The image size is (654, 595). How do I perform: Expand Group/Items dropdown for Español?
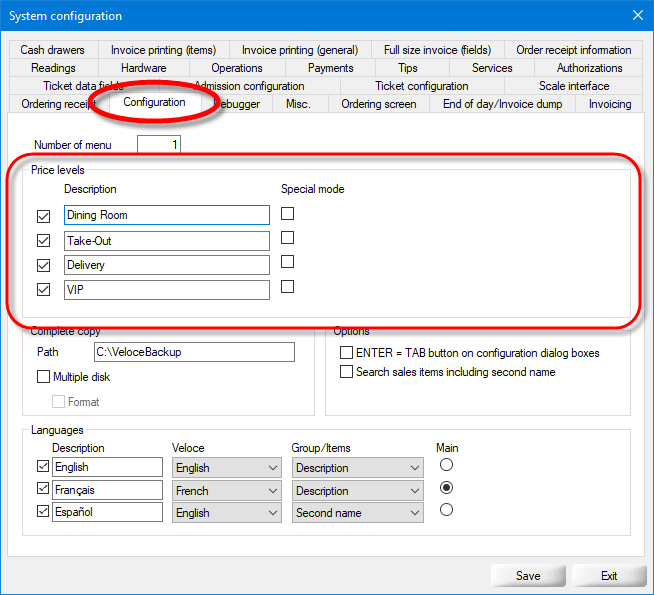358,513
